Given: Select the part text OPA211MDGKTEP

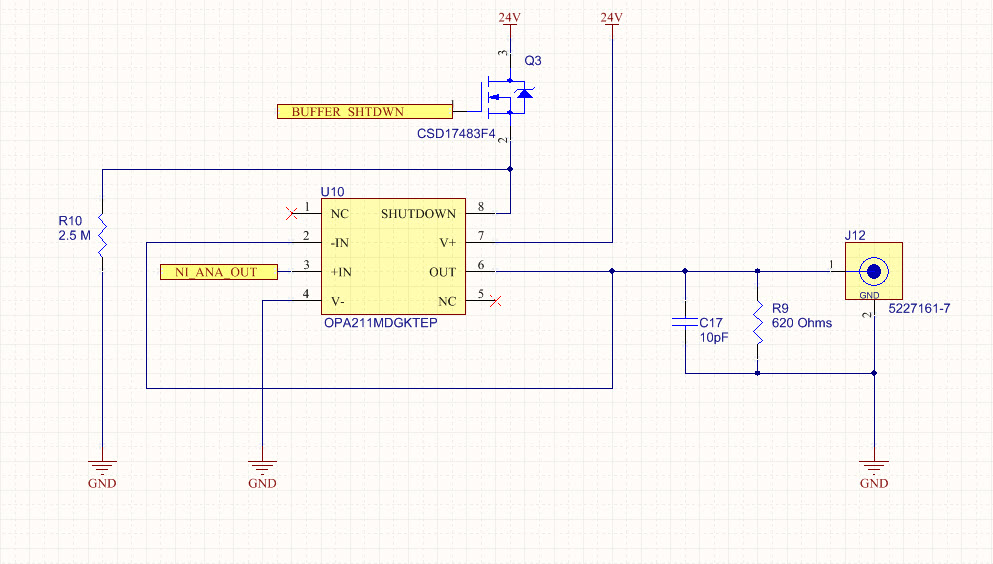Looking at the screenshot, I should coord(381,323).
